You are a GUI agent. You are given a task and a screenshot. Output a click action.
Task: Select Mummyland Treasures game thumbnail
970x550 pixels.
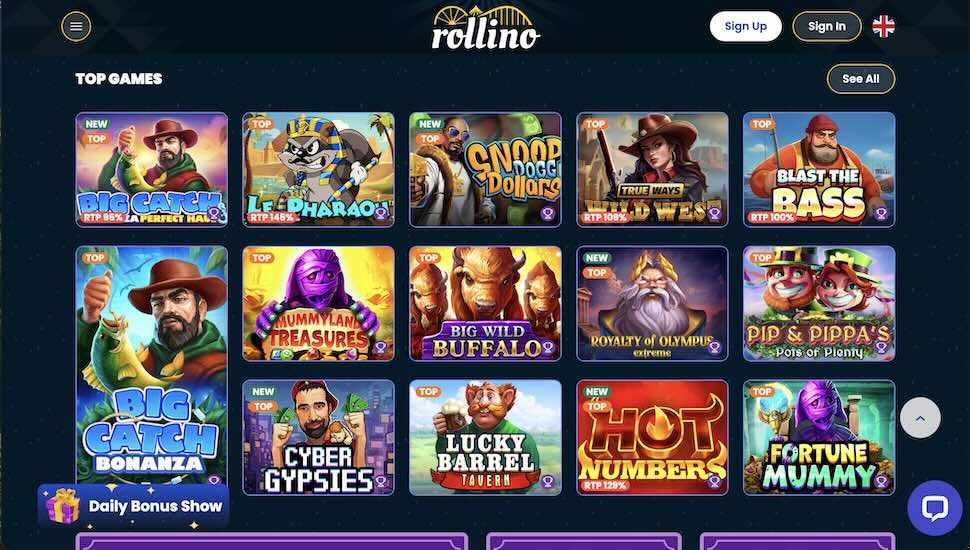click(319, 304)
